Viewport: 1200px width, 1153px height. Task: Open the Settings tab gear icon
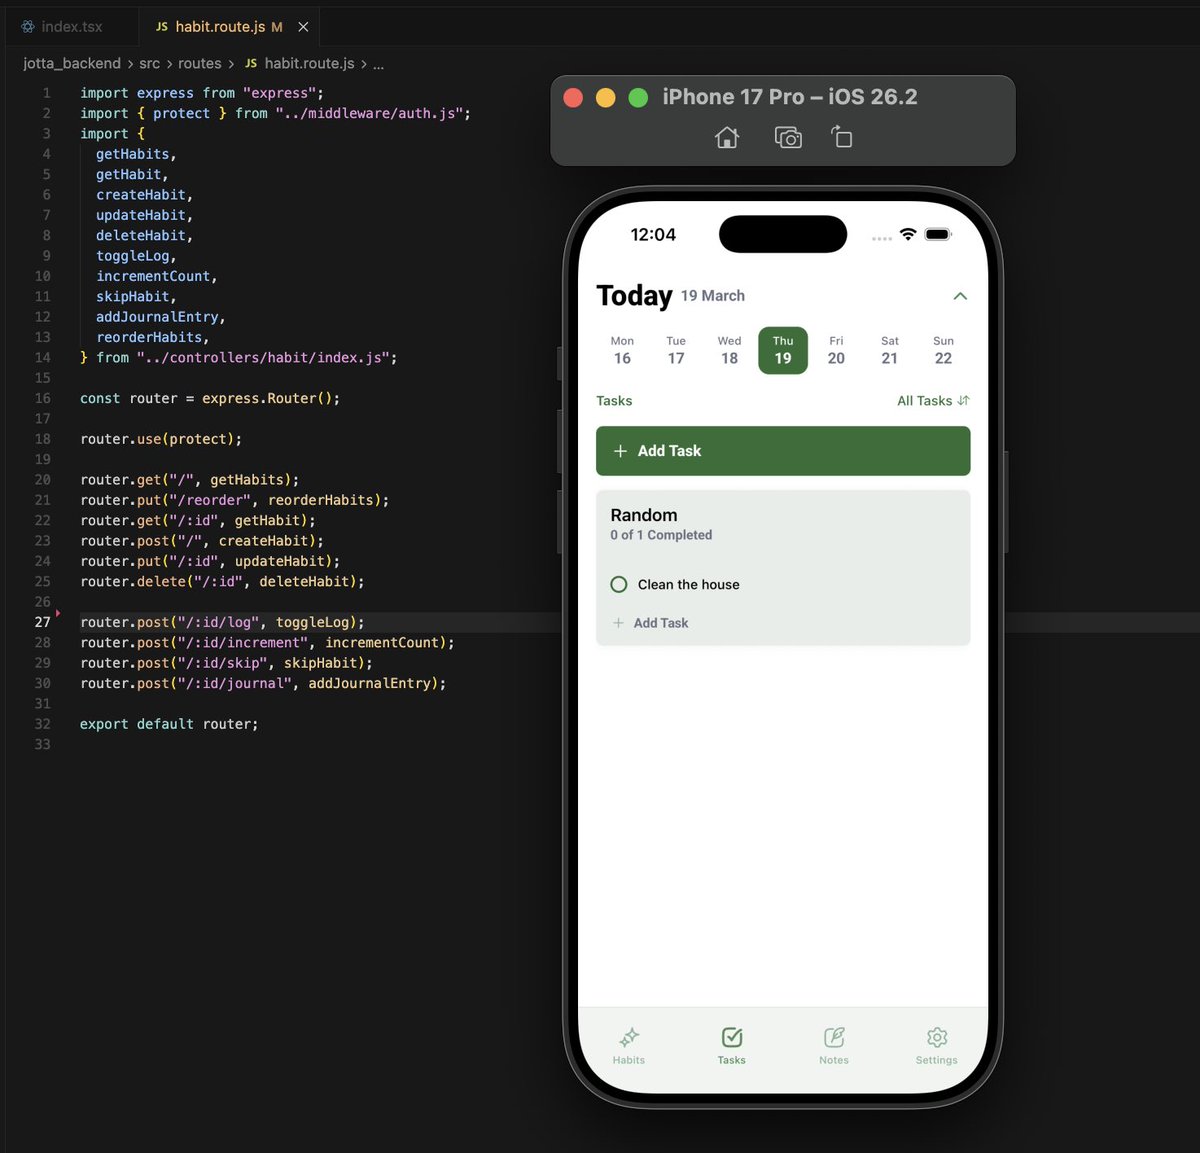click(937, 1037)
